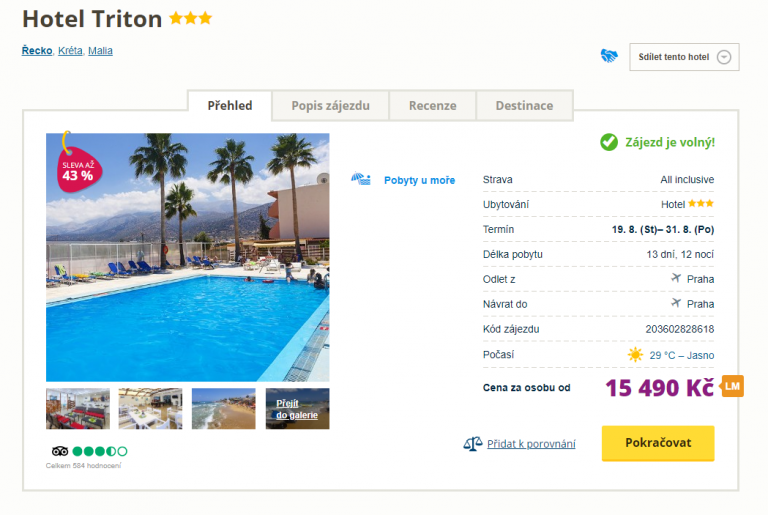Click the TripAdvisor owl rating icon
The height and width of the screenshot is (515, 768).
coord(59,451)
